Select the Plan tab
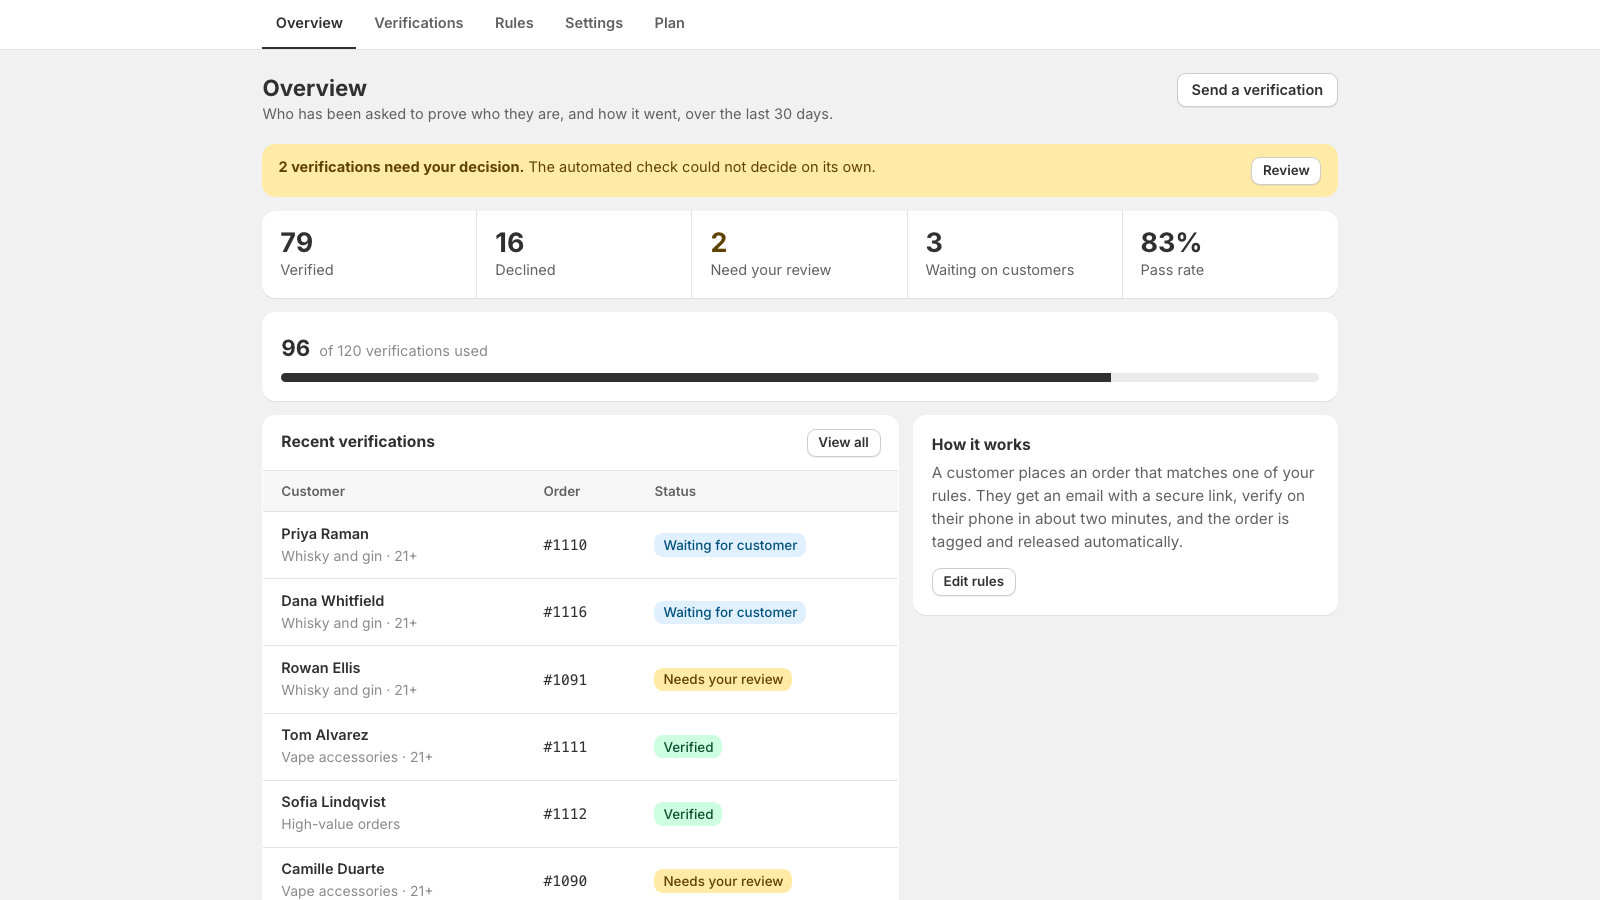 click(670, 23)
